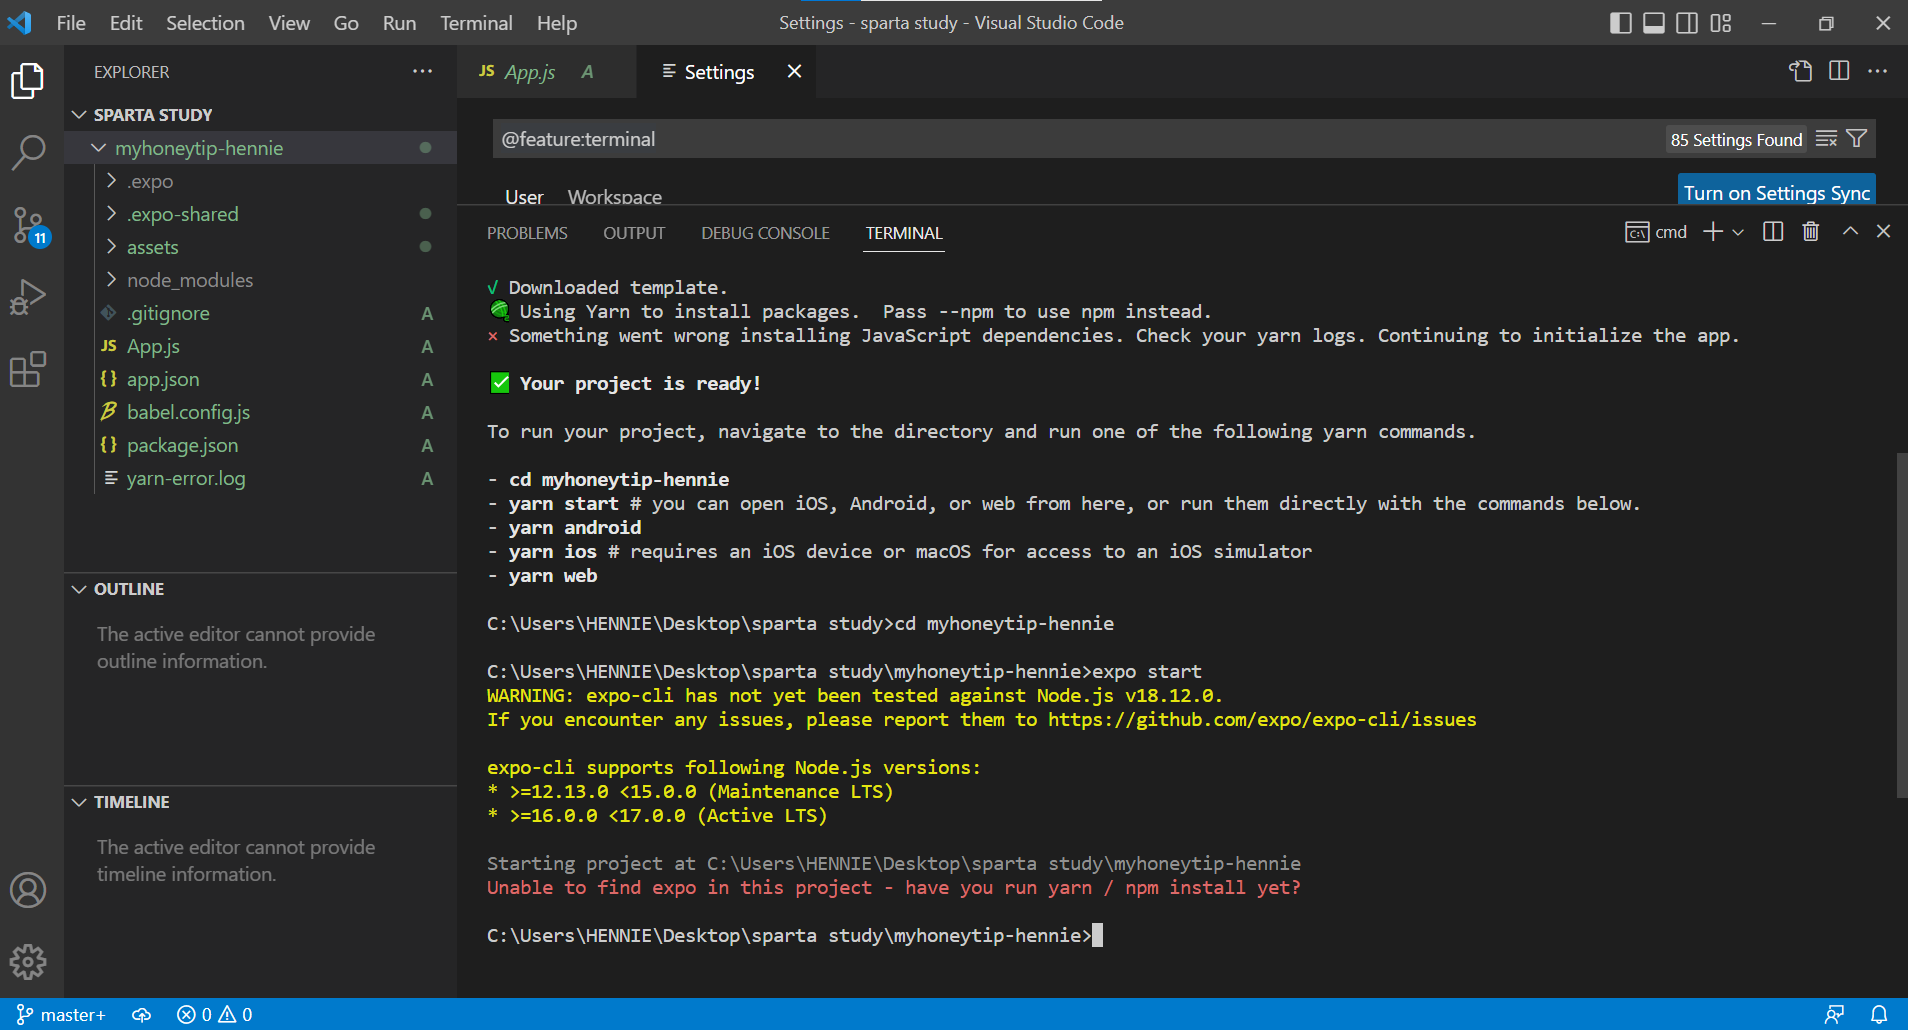Clear the settings search input

click(x=1826, y=139)
